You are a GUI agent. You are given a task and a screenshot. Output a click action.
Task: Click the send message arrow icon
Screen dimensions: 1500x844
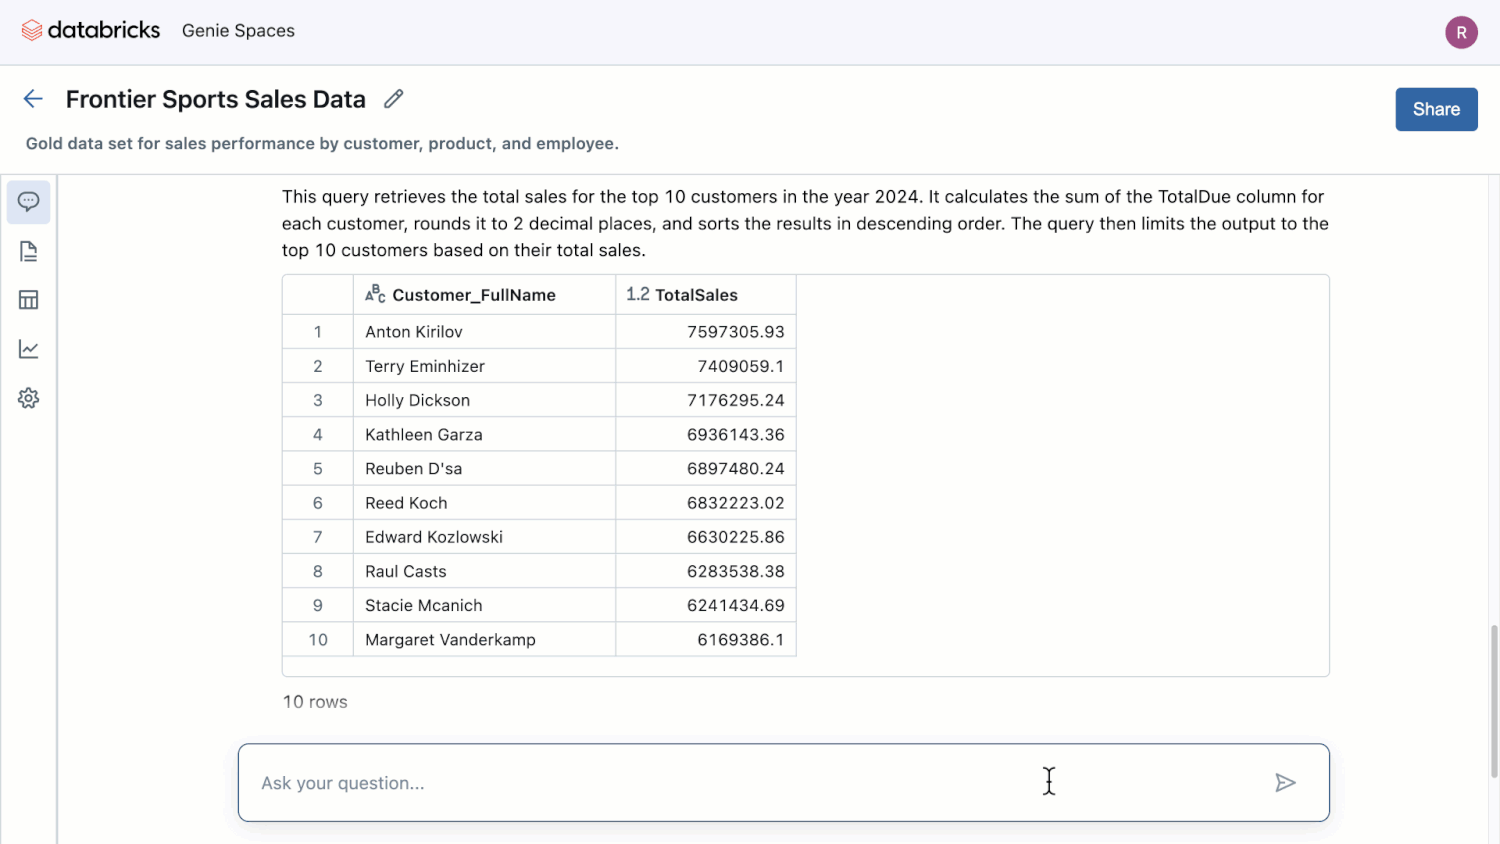pos(1286,783)
